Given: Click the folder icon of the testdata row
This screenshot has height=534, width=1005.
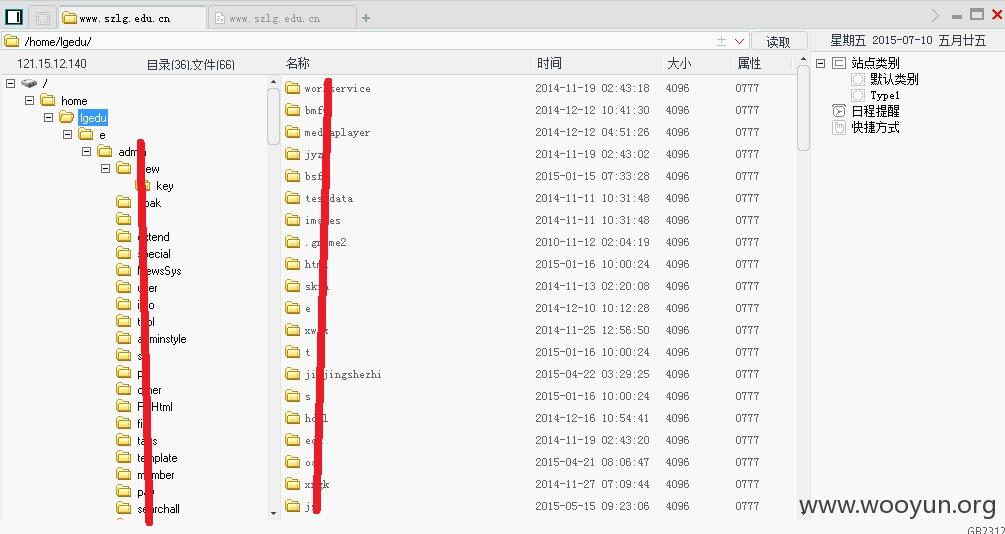Looking at the screenshot, I should [x=293, y=198].
